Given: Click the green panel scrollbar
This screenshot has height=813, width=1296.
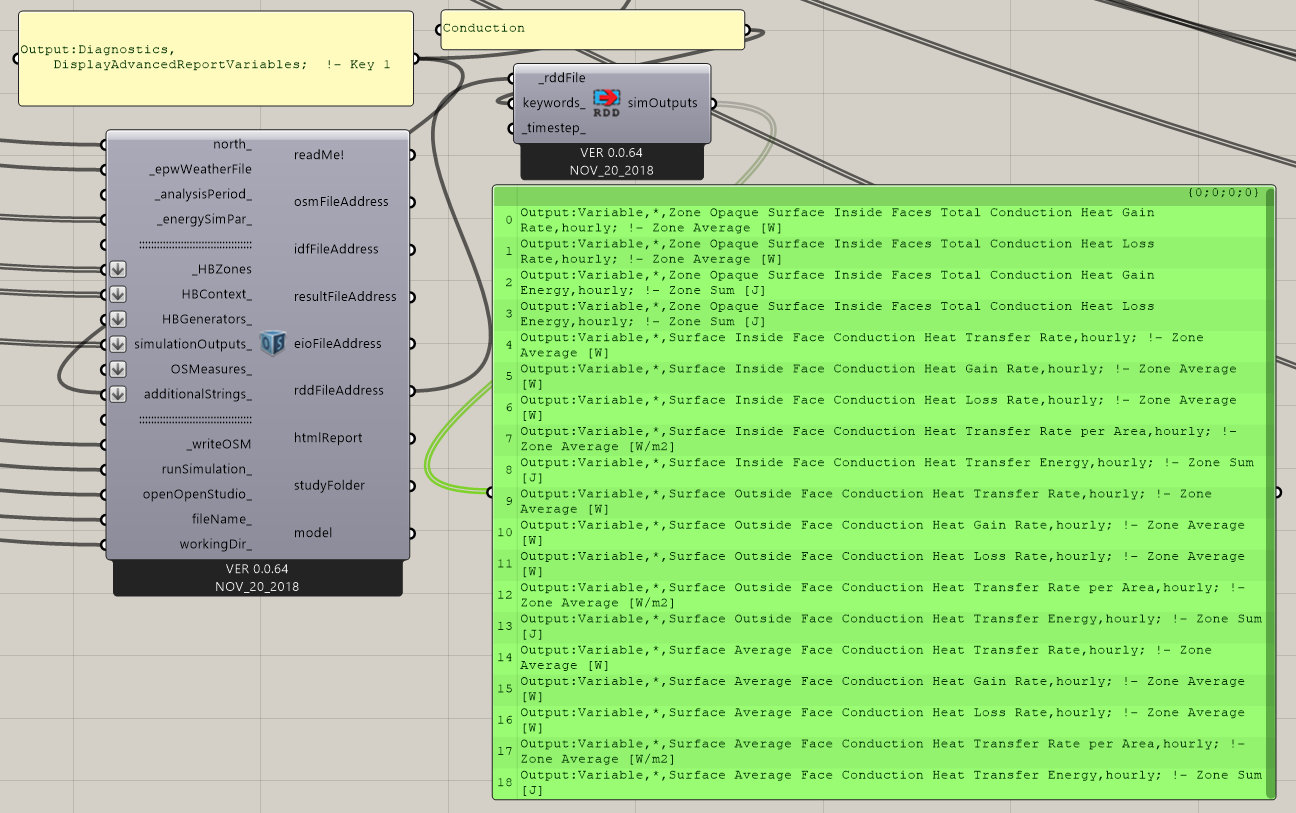Looking at the screenshot, I should [x=1271, y=493].
